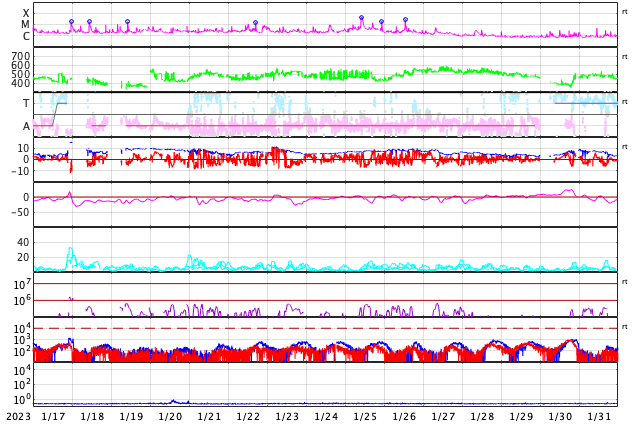Viewport: 634px width, 424px height.
Task: Click the small blue bump at 1/20 in bottom panel
Action: click(173, 401)
